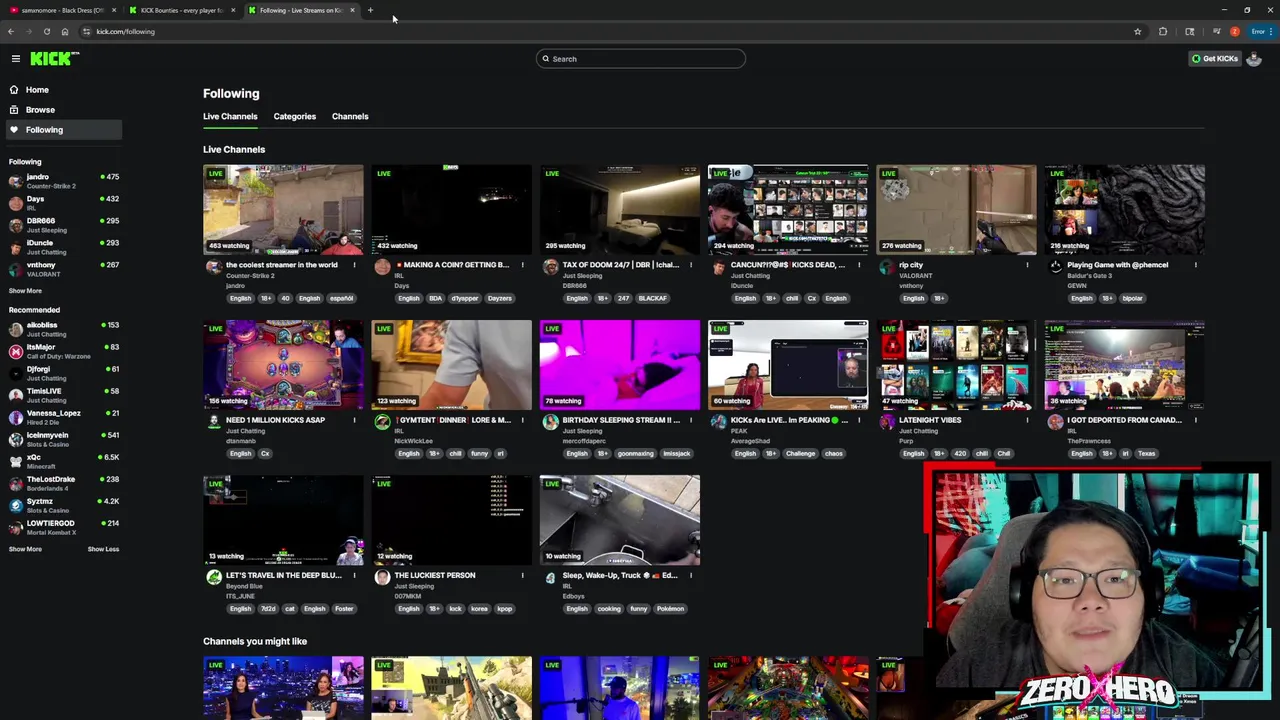Open 'the coolest streamer in the world' stream thumbnail
Viewport: 1280px width, 720px height.
pyautogui.click(x=283, y=210)
